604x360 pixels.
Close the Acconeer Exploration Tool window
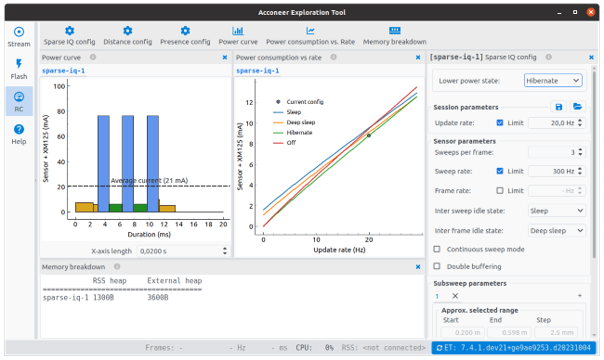click(591, 12)
